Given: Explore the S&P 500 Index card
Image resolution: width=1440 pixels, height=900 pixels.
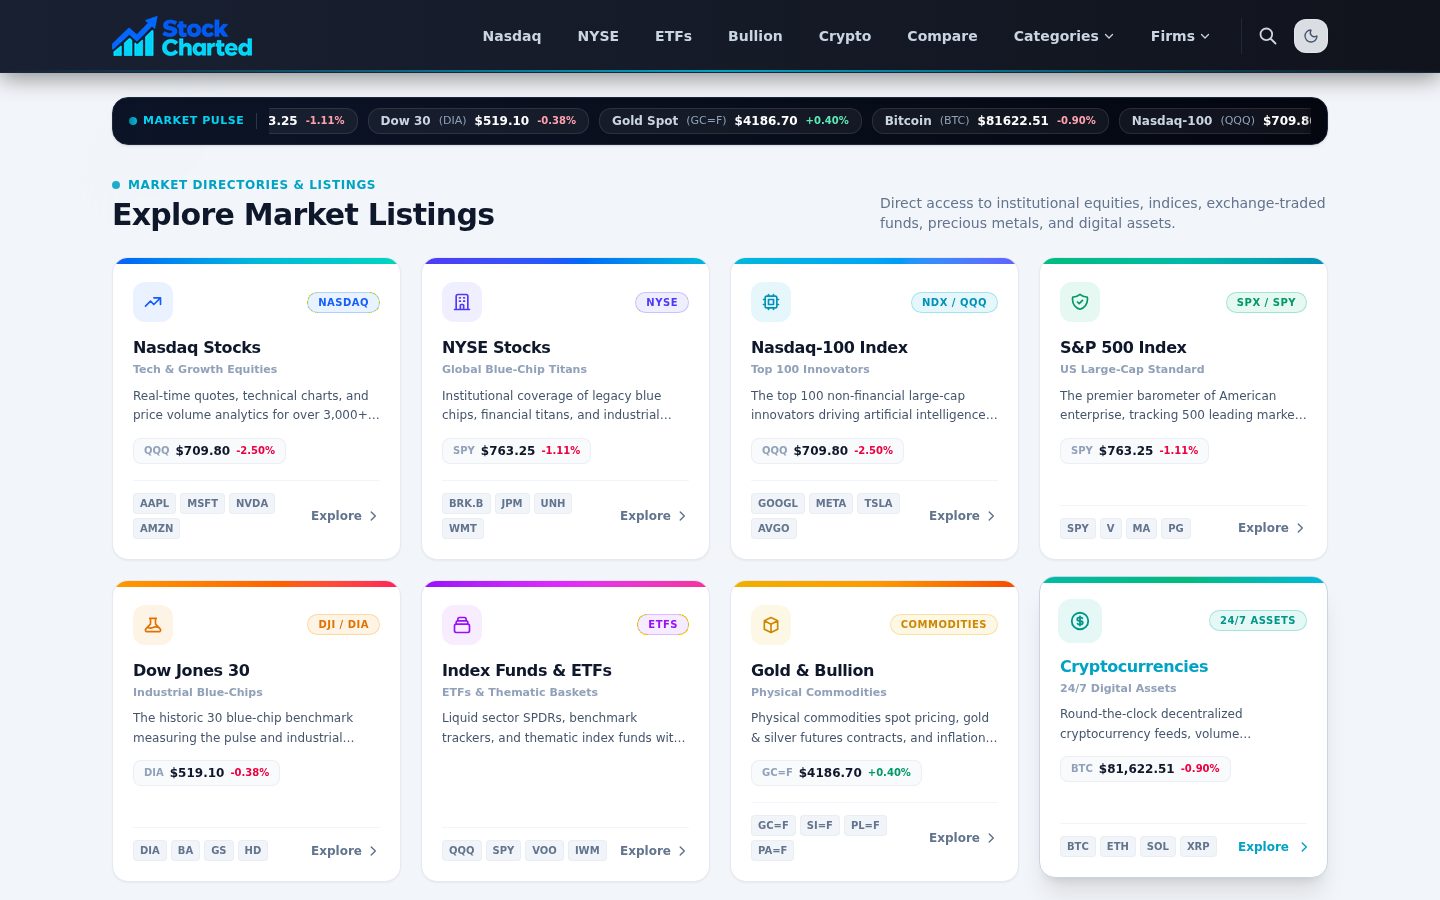Looking at the screenshot, I should click(1271, 528).
